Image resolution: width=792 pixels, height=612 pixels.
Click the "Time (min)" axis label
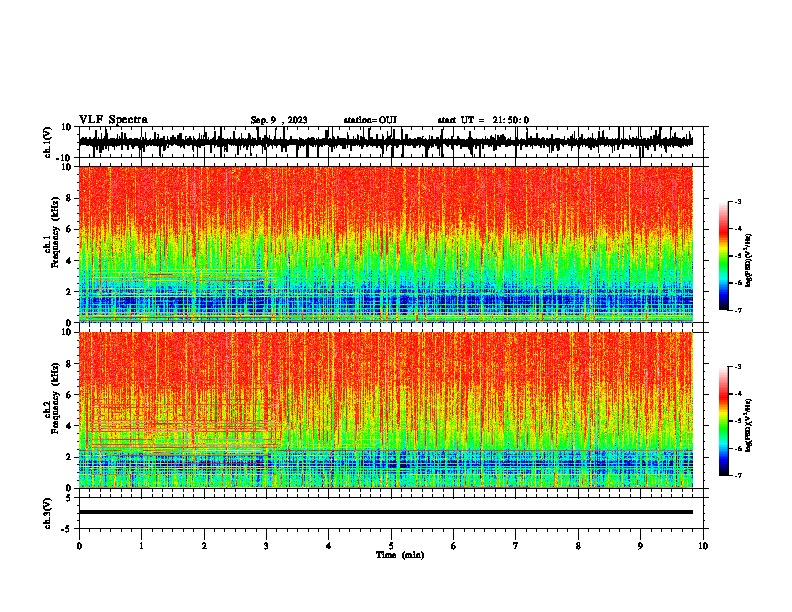click(400, 555)
